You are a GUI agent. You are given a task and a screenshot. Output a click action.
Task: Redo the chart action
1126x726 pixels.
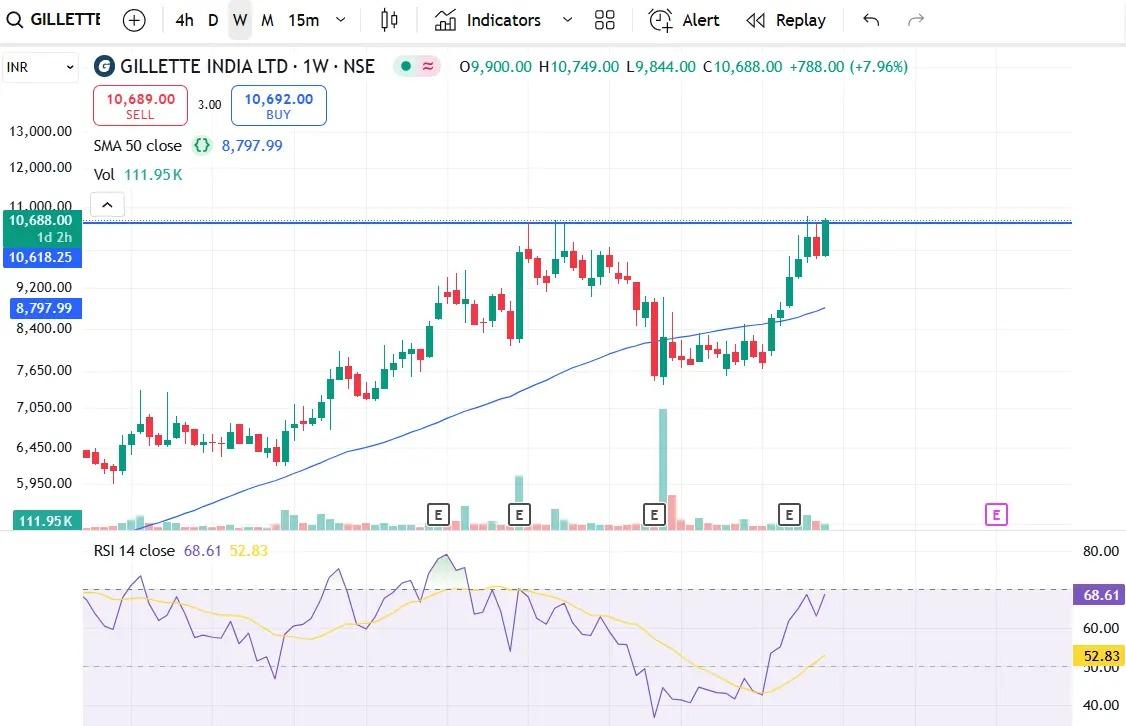pyautogui.click(x=916, y=20)
